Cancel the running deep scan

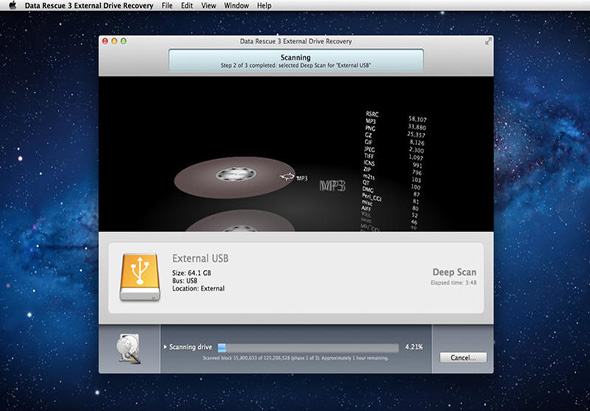(x=463, y=357)
